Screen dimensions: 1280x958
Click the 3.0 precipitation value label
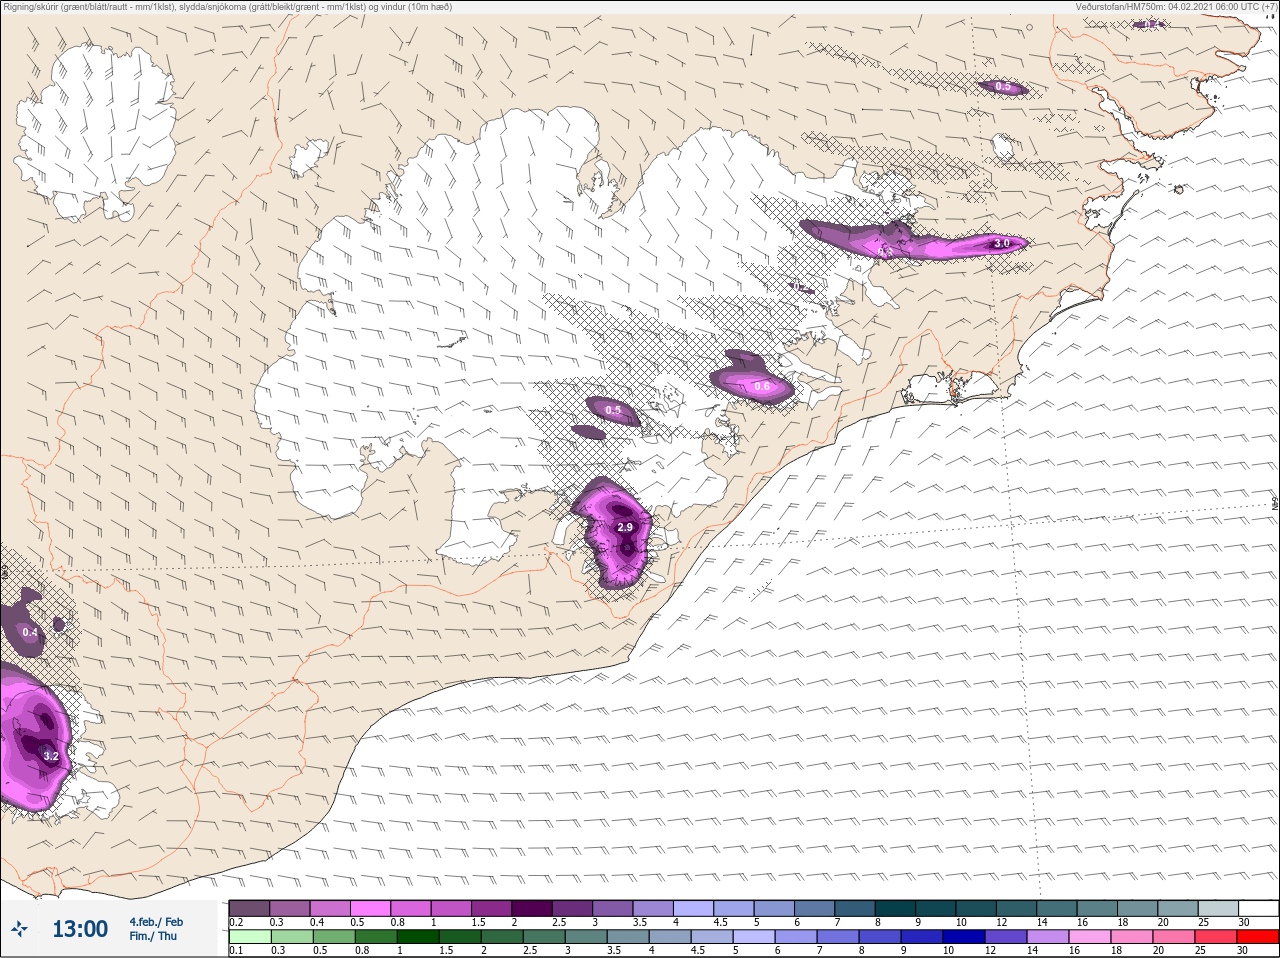pyautogui.click(x=1001, y=243)
